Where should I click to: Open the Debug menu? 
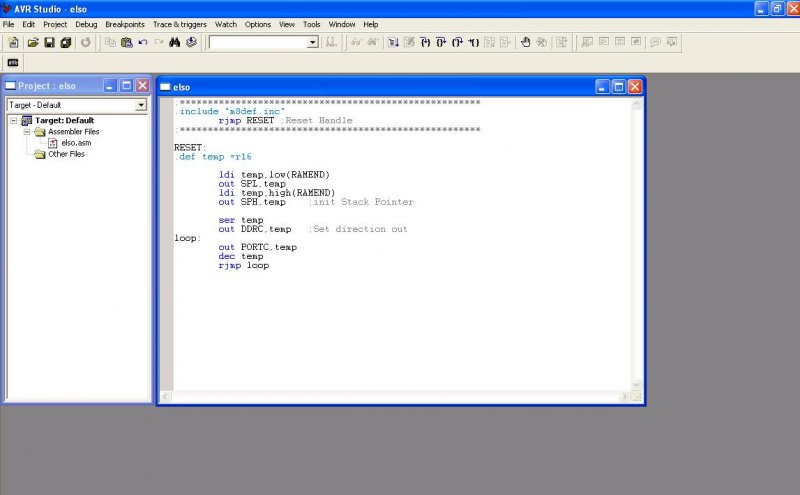[x=86, y=24]
